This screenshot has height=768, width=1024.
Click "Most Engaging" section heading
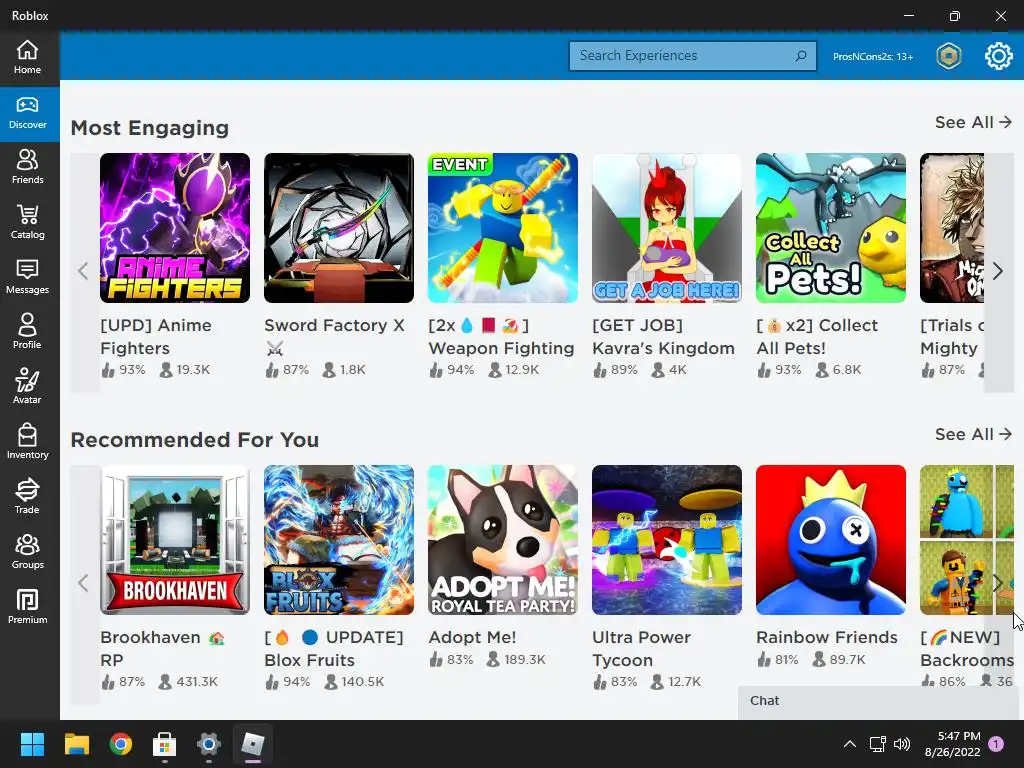tap(150, 128)
